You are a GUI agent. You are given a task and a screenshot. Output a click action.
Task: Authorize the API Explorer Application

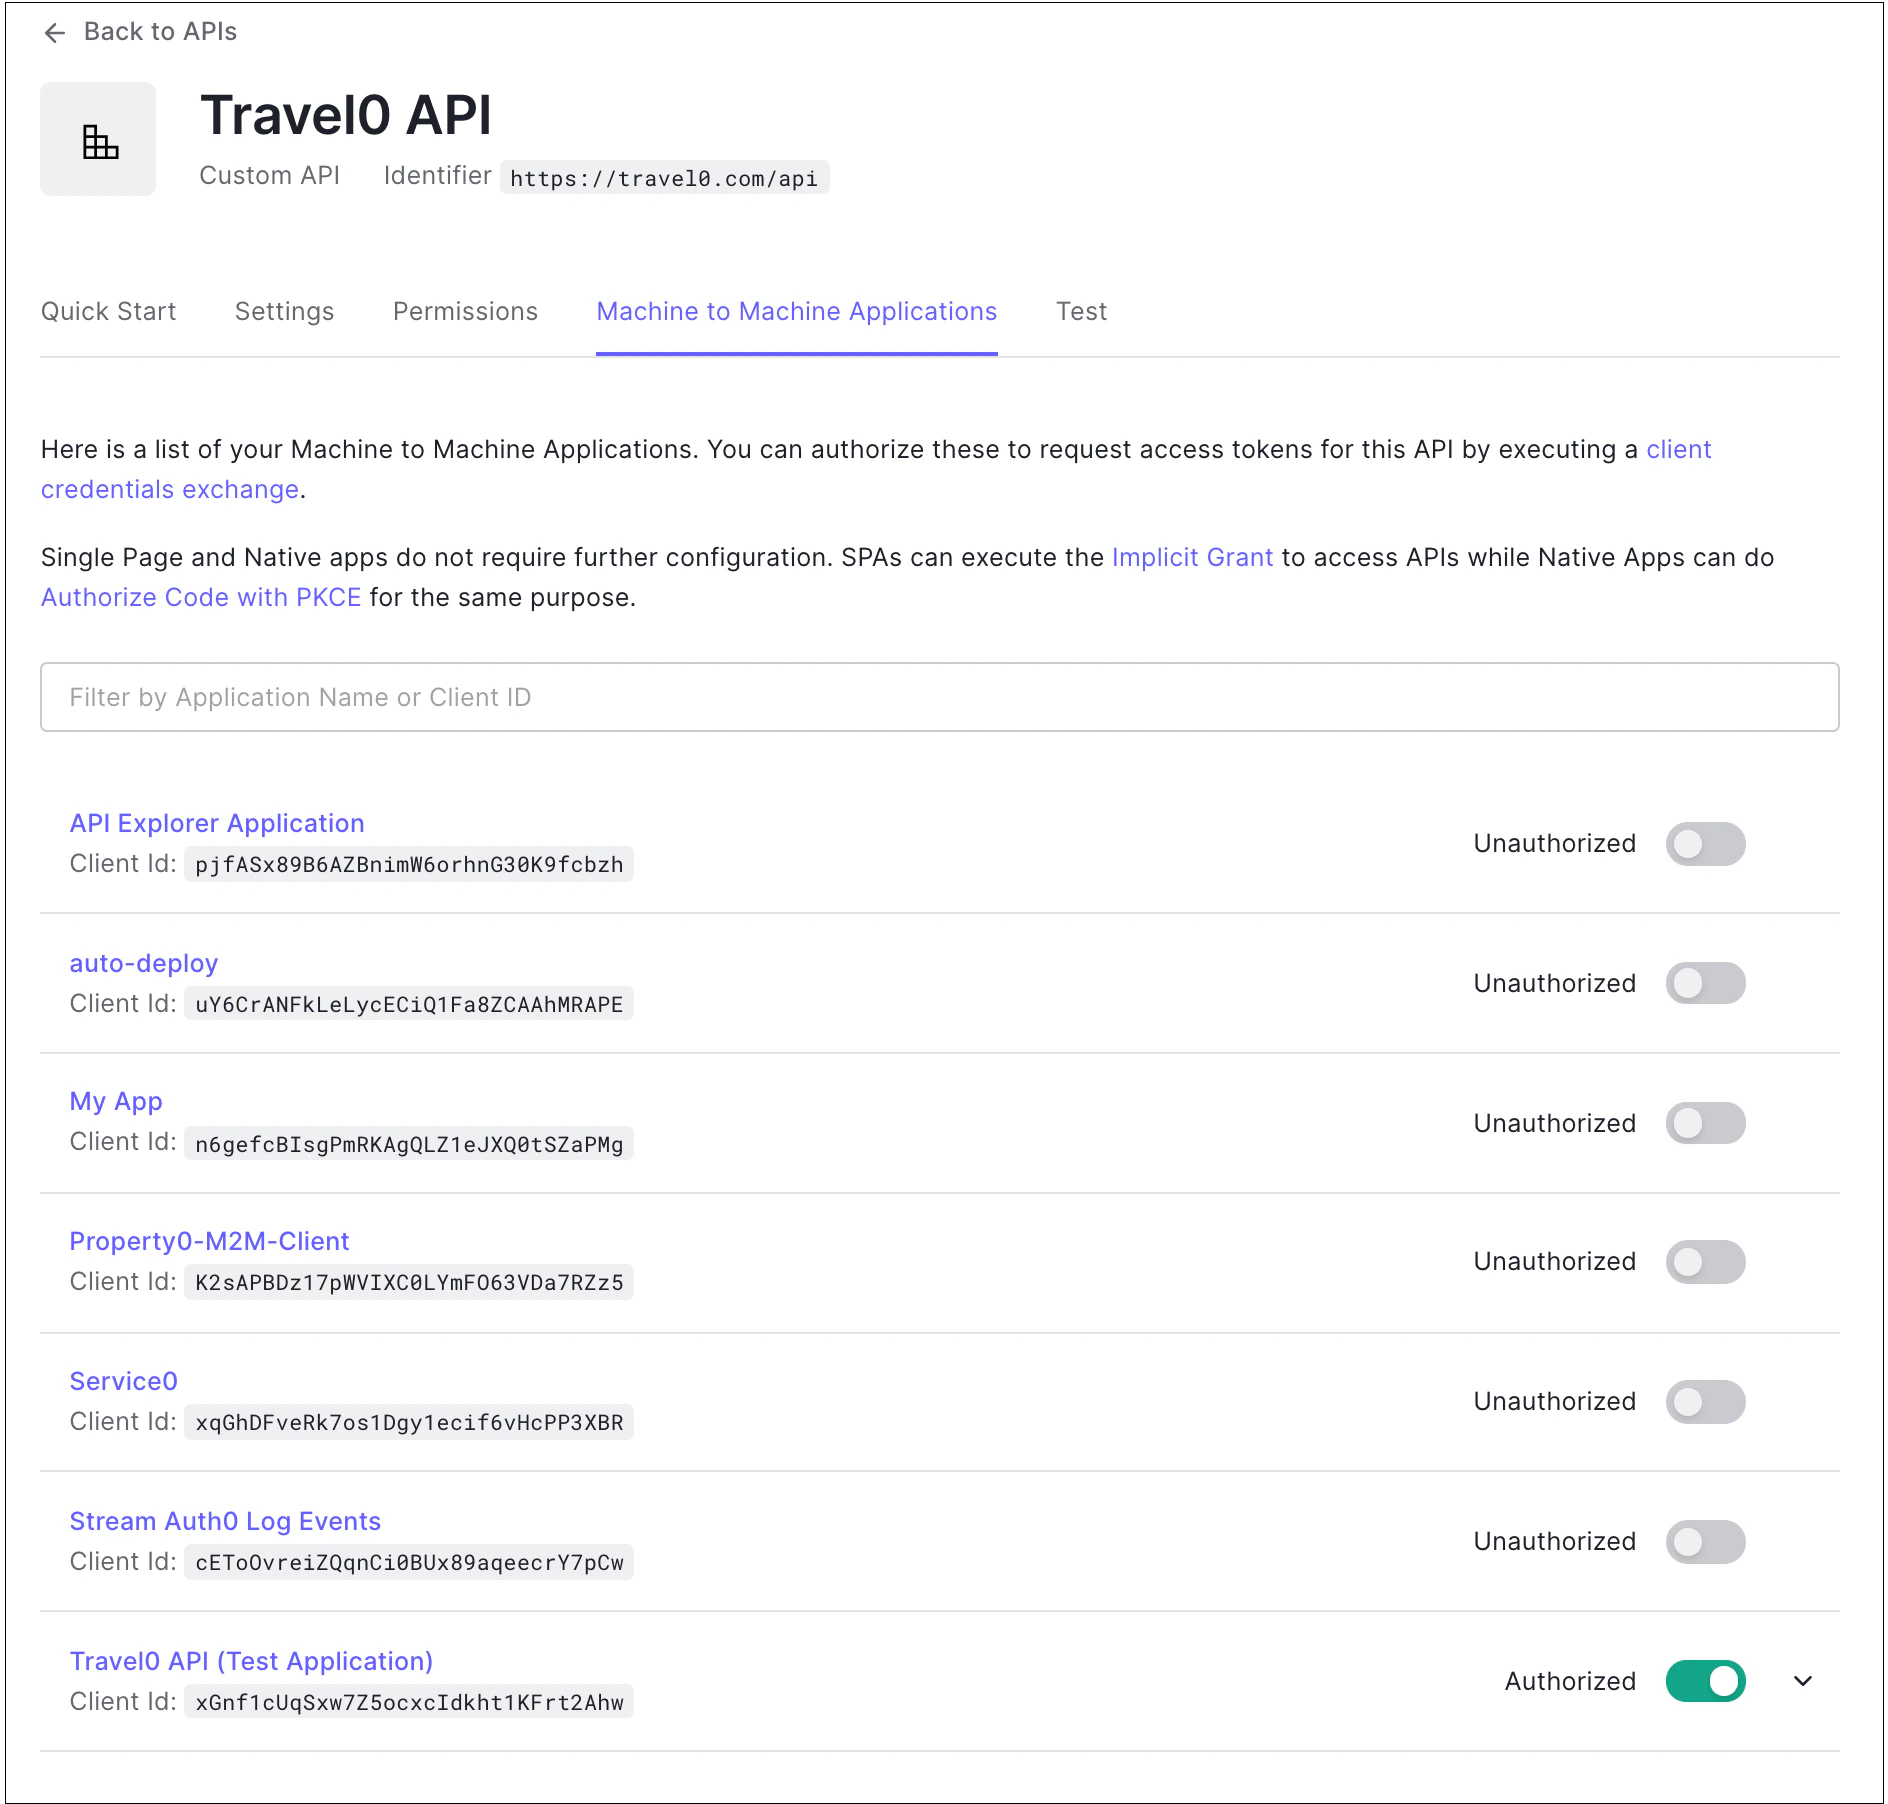pyautogui.click(x=1704, y=844)
